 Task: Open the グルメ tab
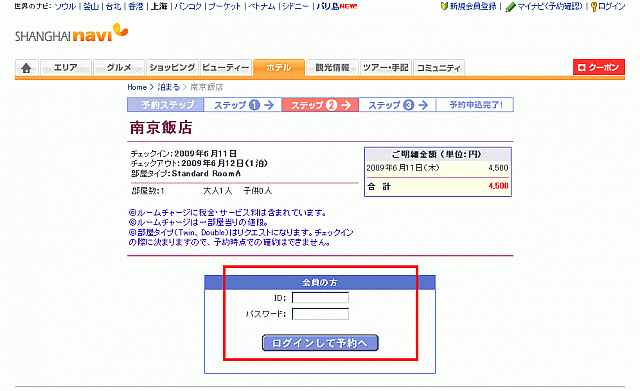click(119, 68)
